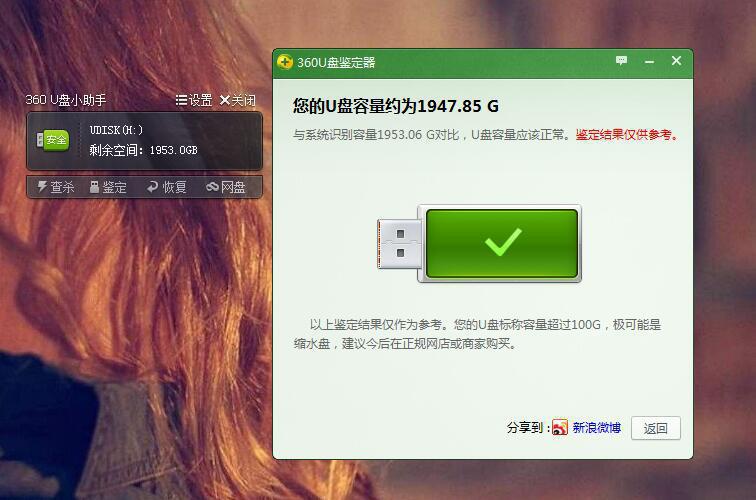Click the green USB drive checkmark graphic
Image resolution: width=756 pixels, height=500 pixels.
479,243
